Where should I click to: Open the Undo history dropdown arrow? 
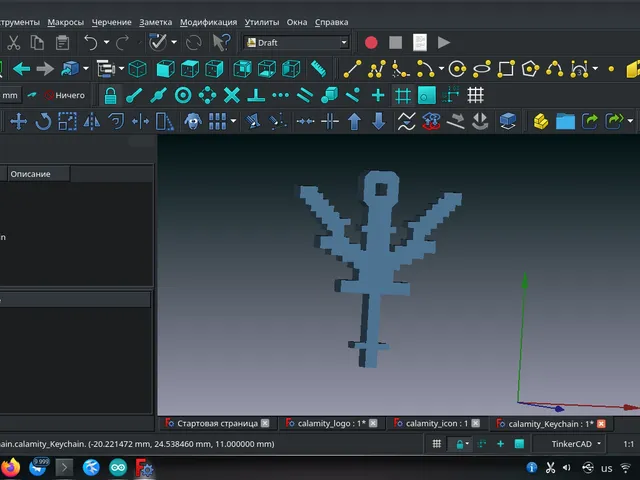click(x=106, y=42)
